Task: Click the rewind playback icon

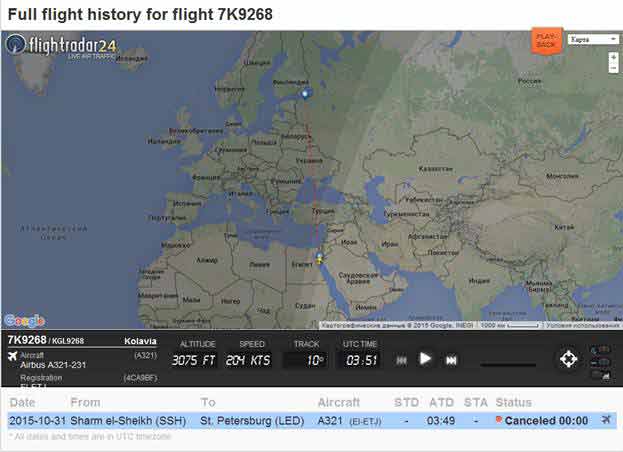Action: [x=401, y=359]
